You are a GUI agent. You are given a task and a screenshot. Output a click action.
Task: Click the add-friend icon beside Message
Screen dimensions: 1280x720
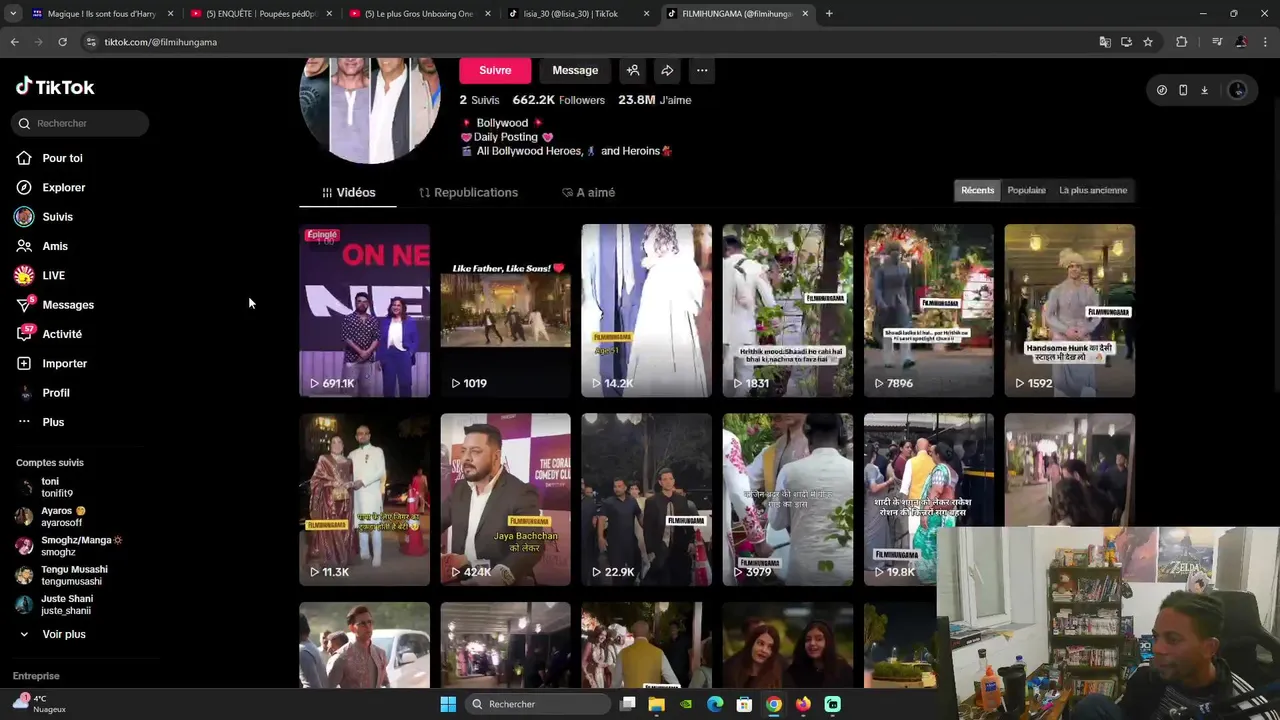coord(633,70)
